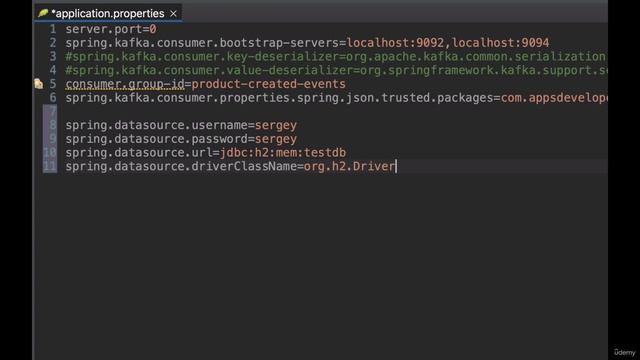Click the spring.json.trusted.packages property key
Viewport: 640px width, 360px height.
280,98
